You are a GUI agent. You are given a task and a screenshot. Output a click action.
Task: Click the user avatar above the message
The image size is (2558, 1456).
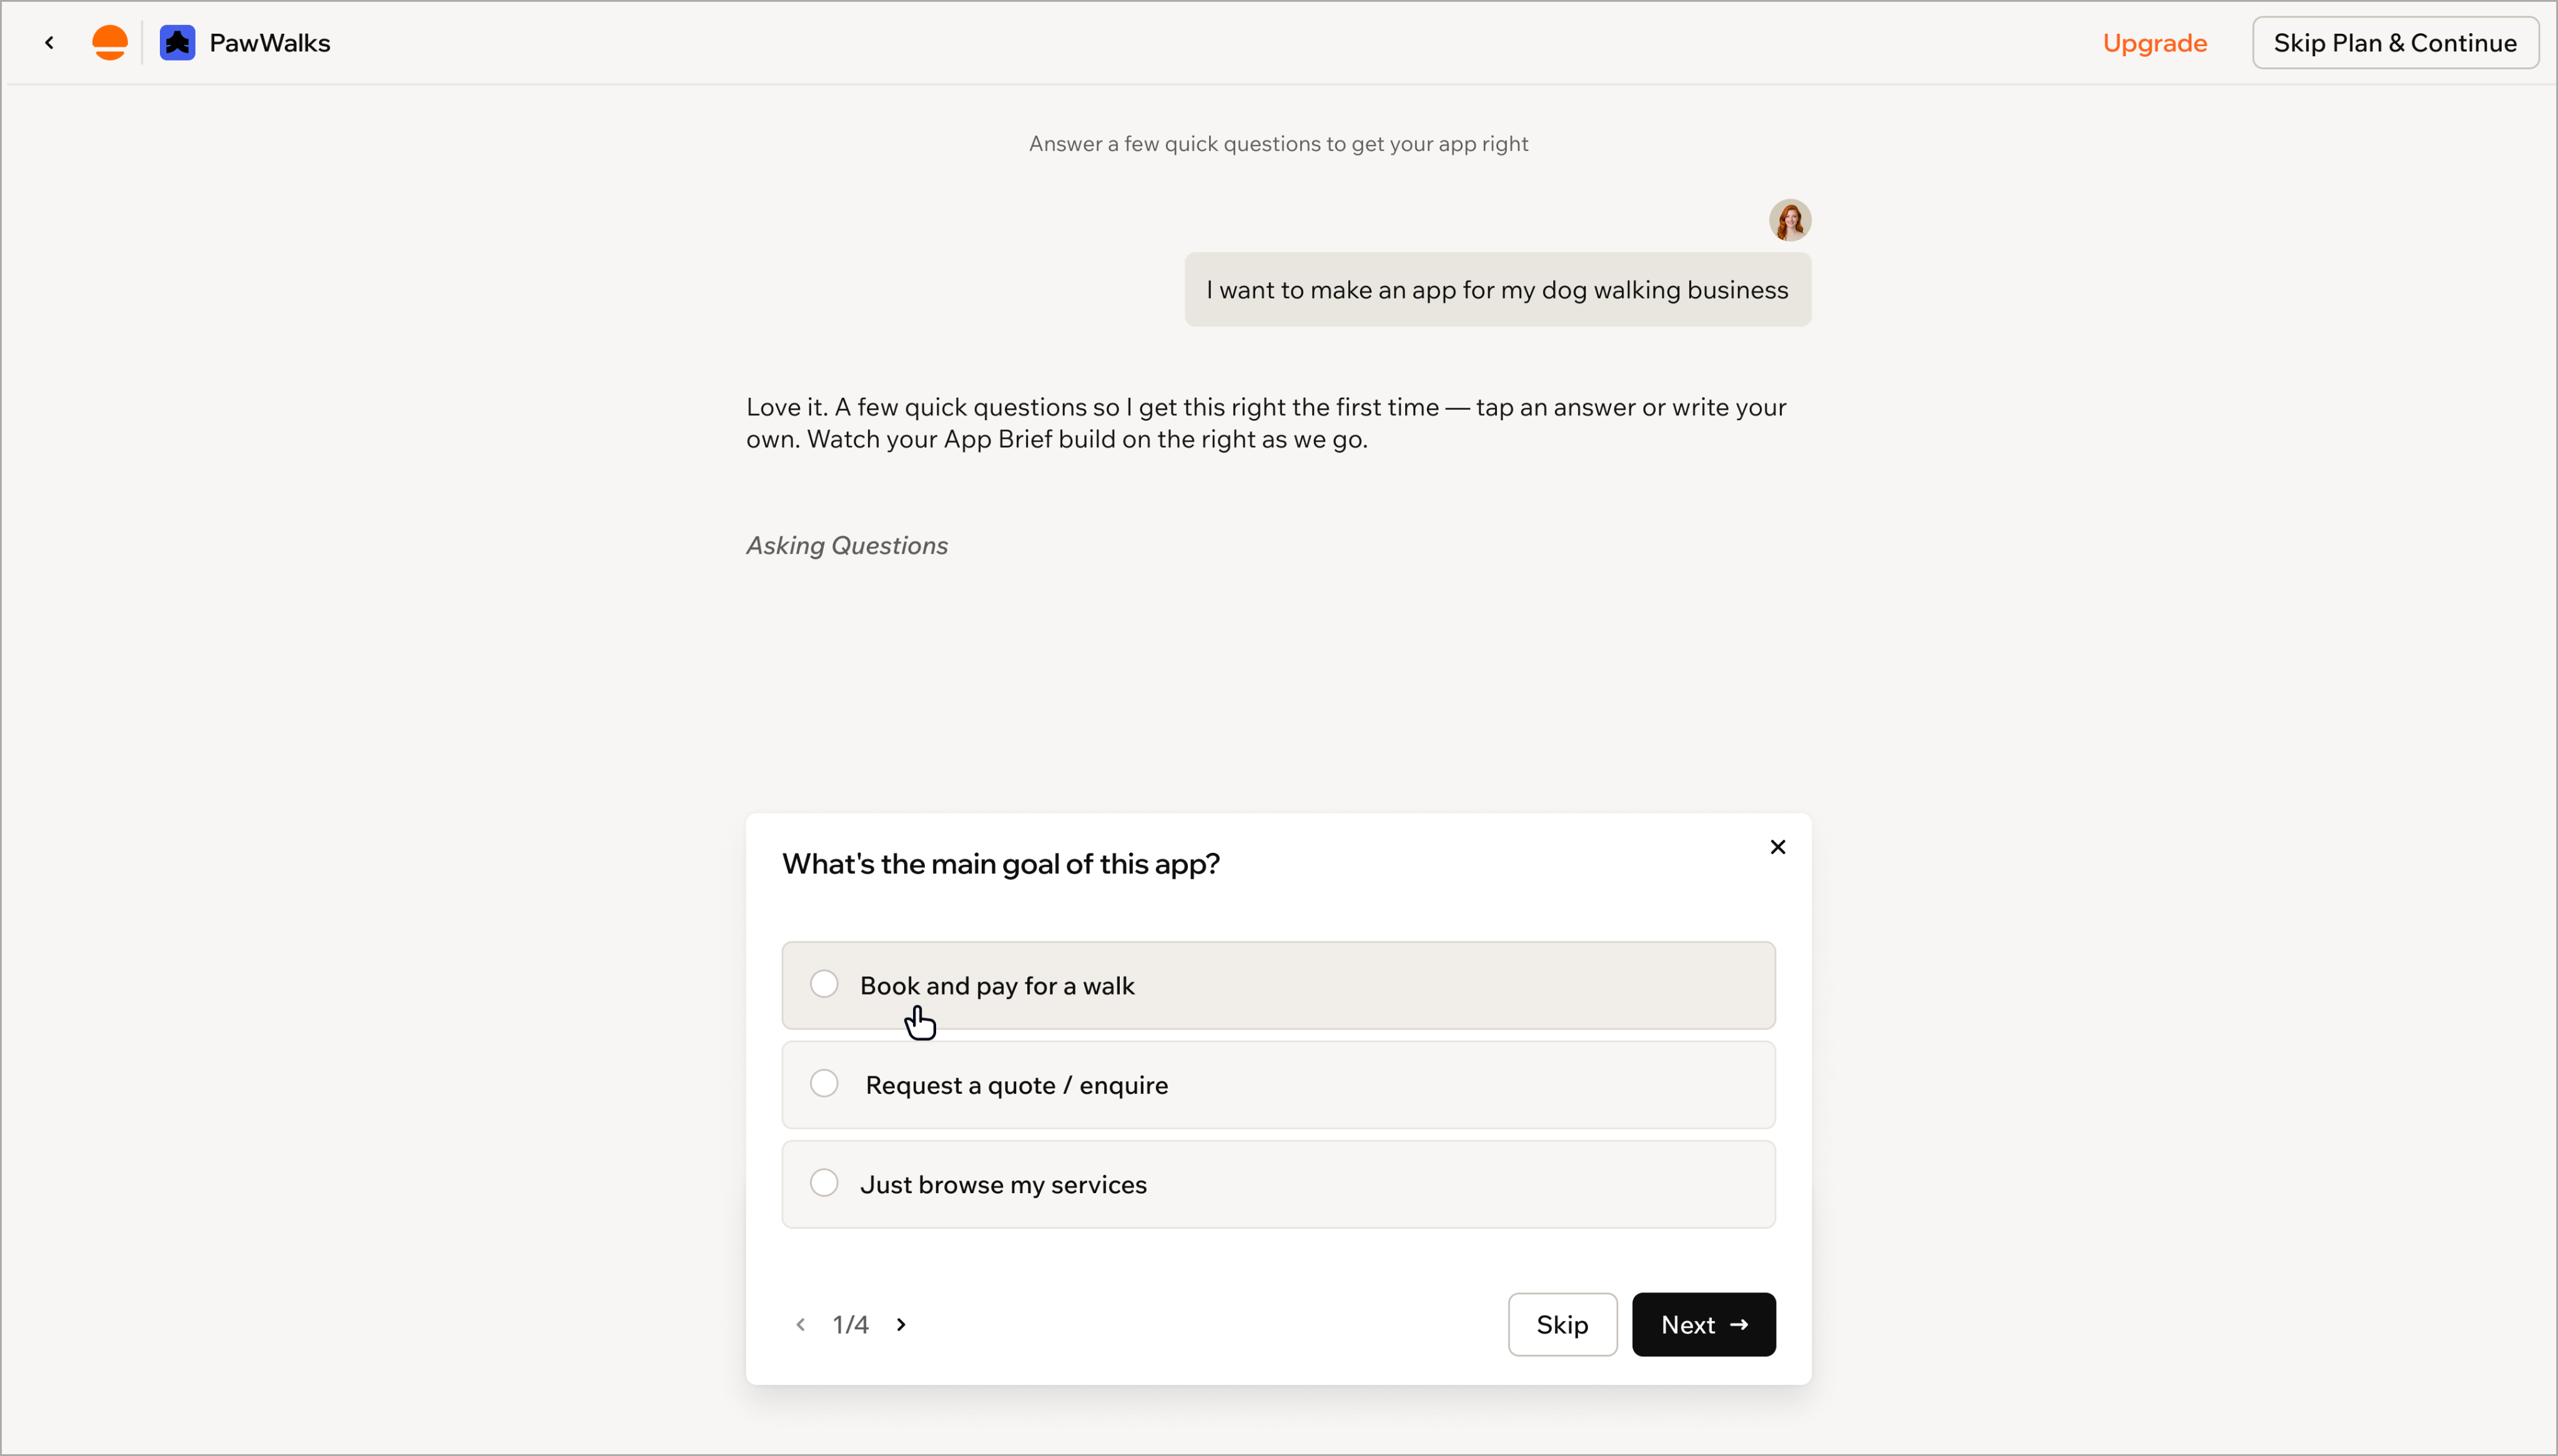tap(1789, 219)
